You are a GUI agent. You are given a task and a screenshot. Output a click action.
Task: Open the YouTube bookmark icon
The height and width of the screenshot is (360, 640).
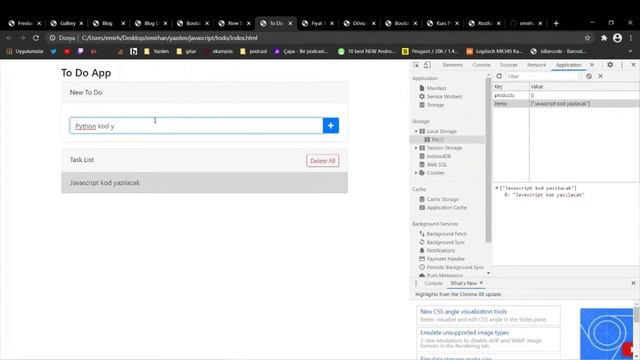pos(67,51)
